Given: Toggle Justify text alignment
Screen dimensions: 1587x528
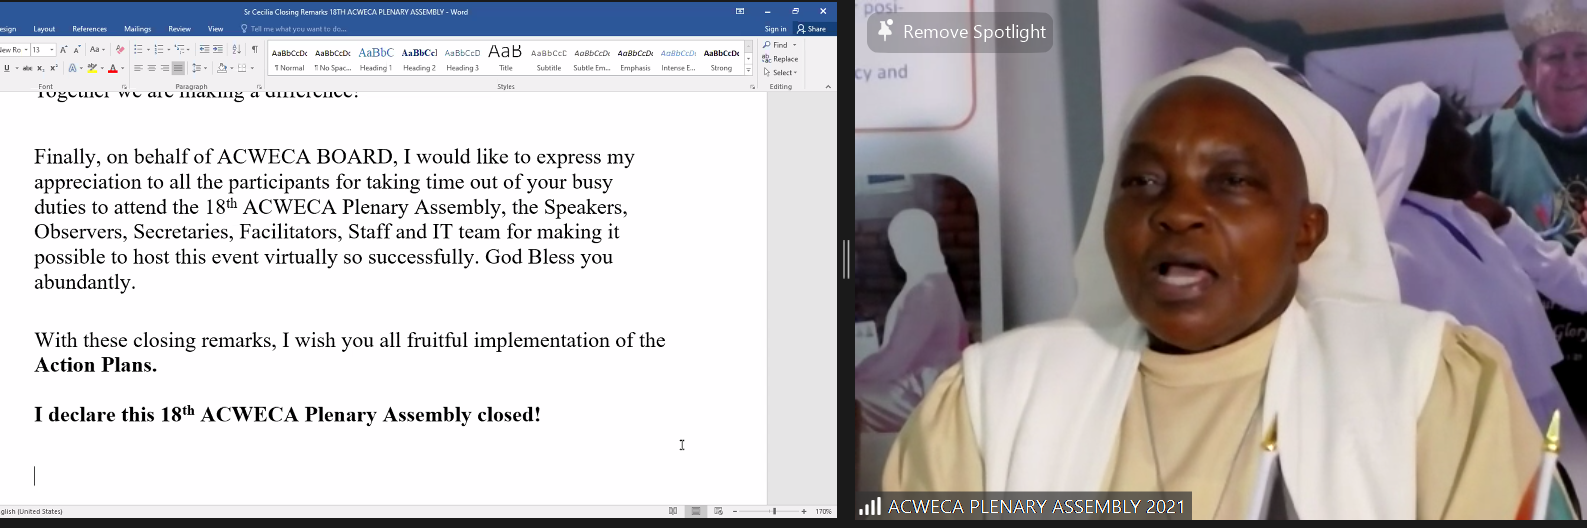Looking at the screenshot, I should pos(178,68).
